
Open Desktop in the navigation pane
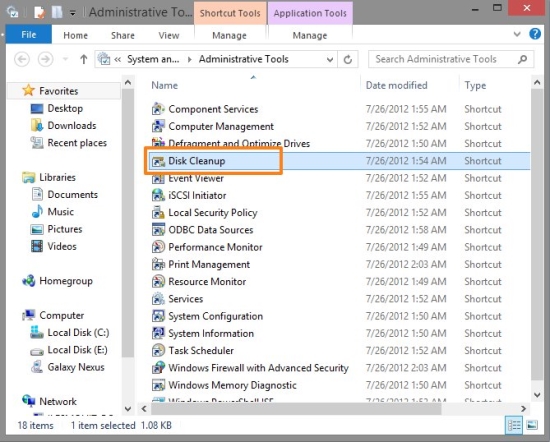click(65, 108)
